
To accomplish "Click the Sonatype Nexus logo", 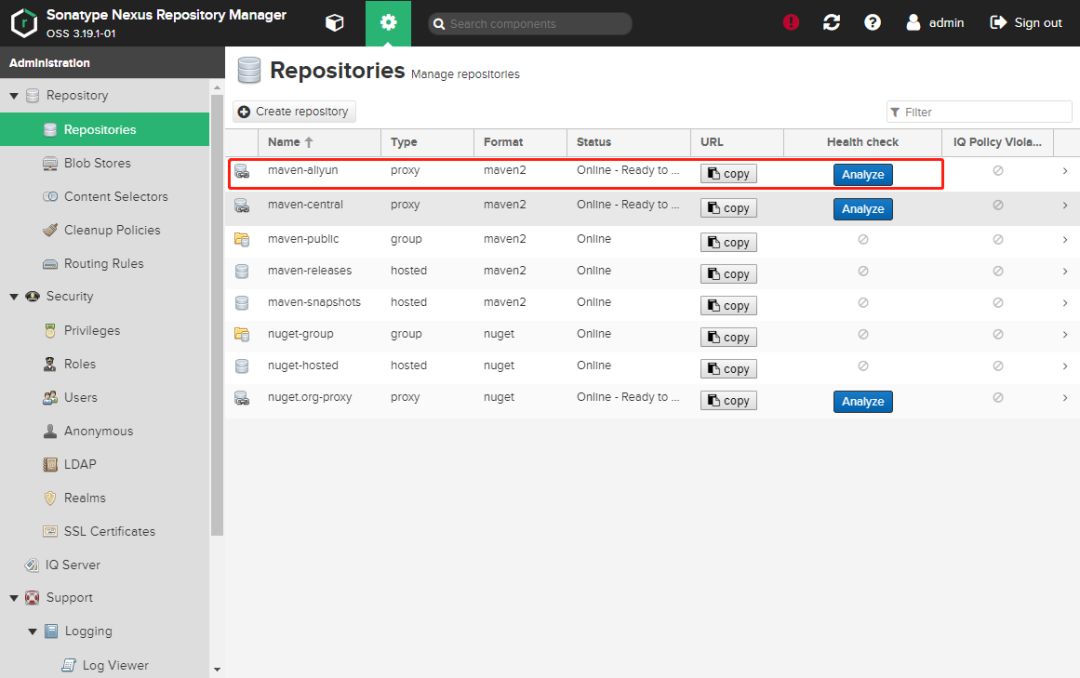I will tap(23, 23).
